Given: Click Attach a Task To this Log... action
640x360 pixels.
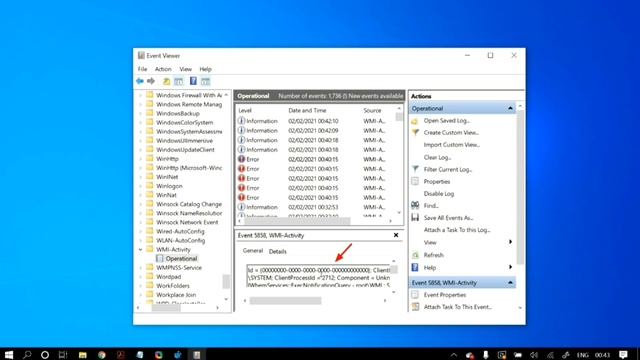Looking at the screenshot, I should 457,230.
